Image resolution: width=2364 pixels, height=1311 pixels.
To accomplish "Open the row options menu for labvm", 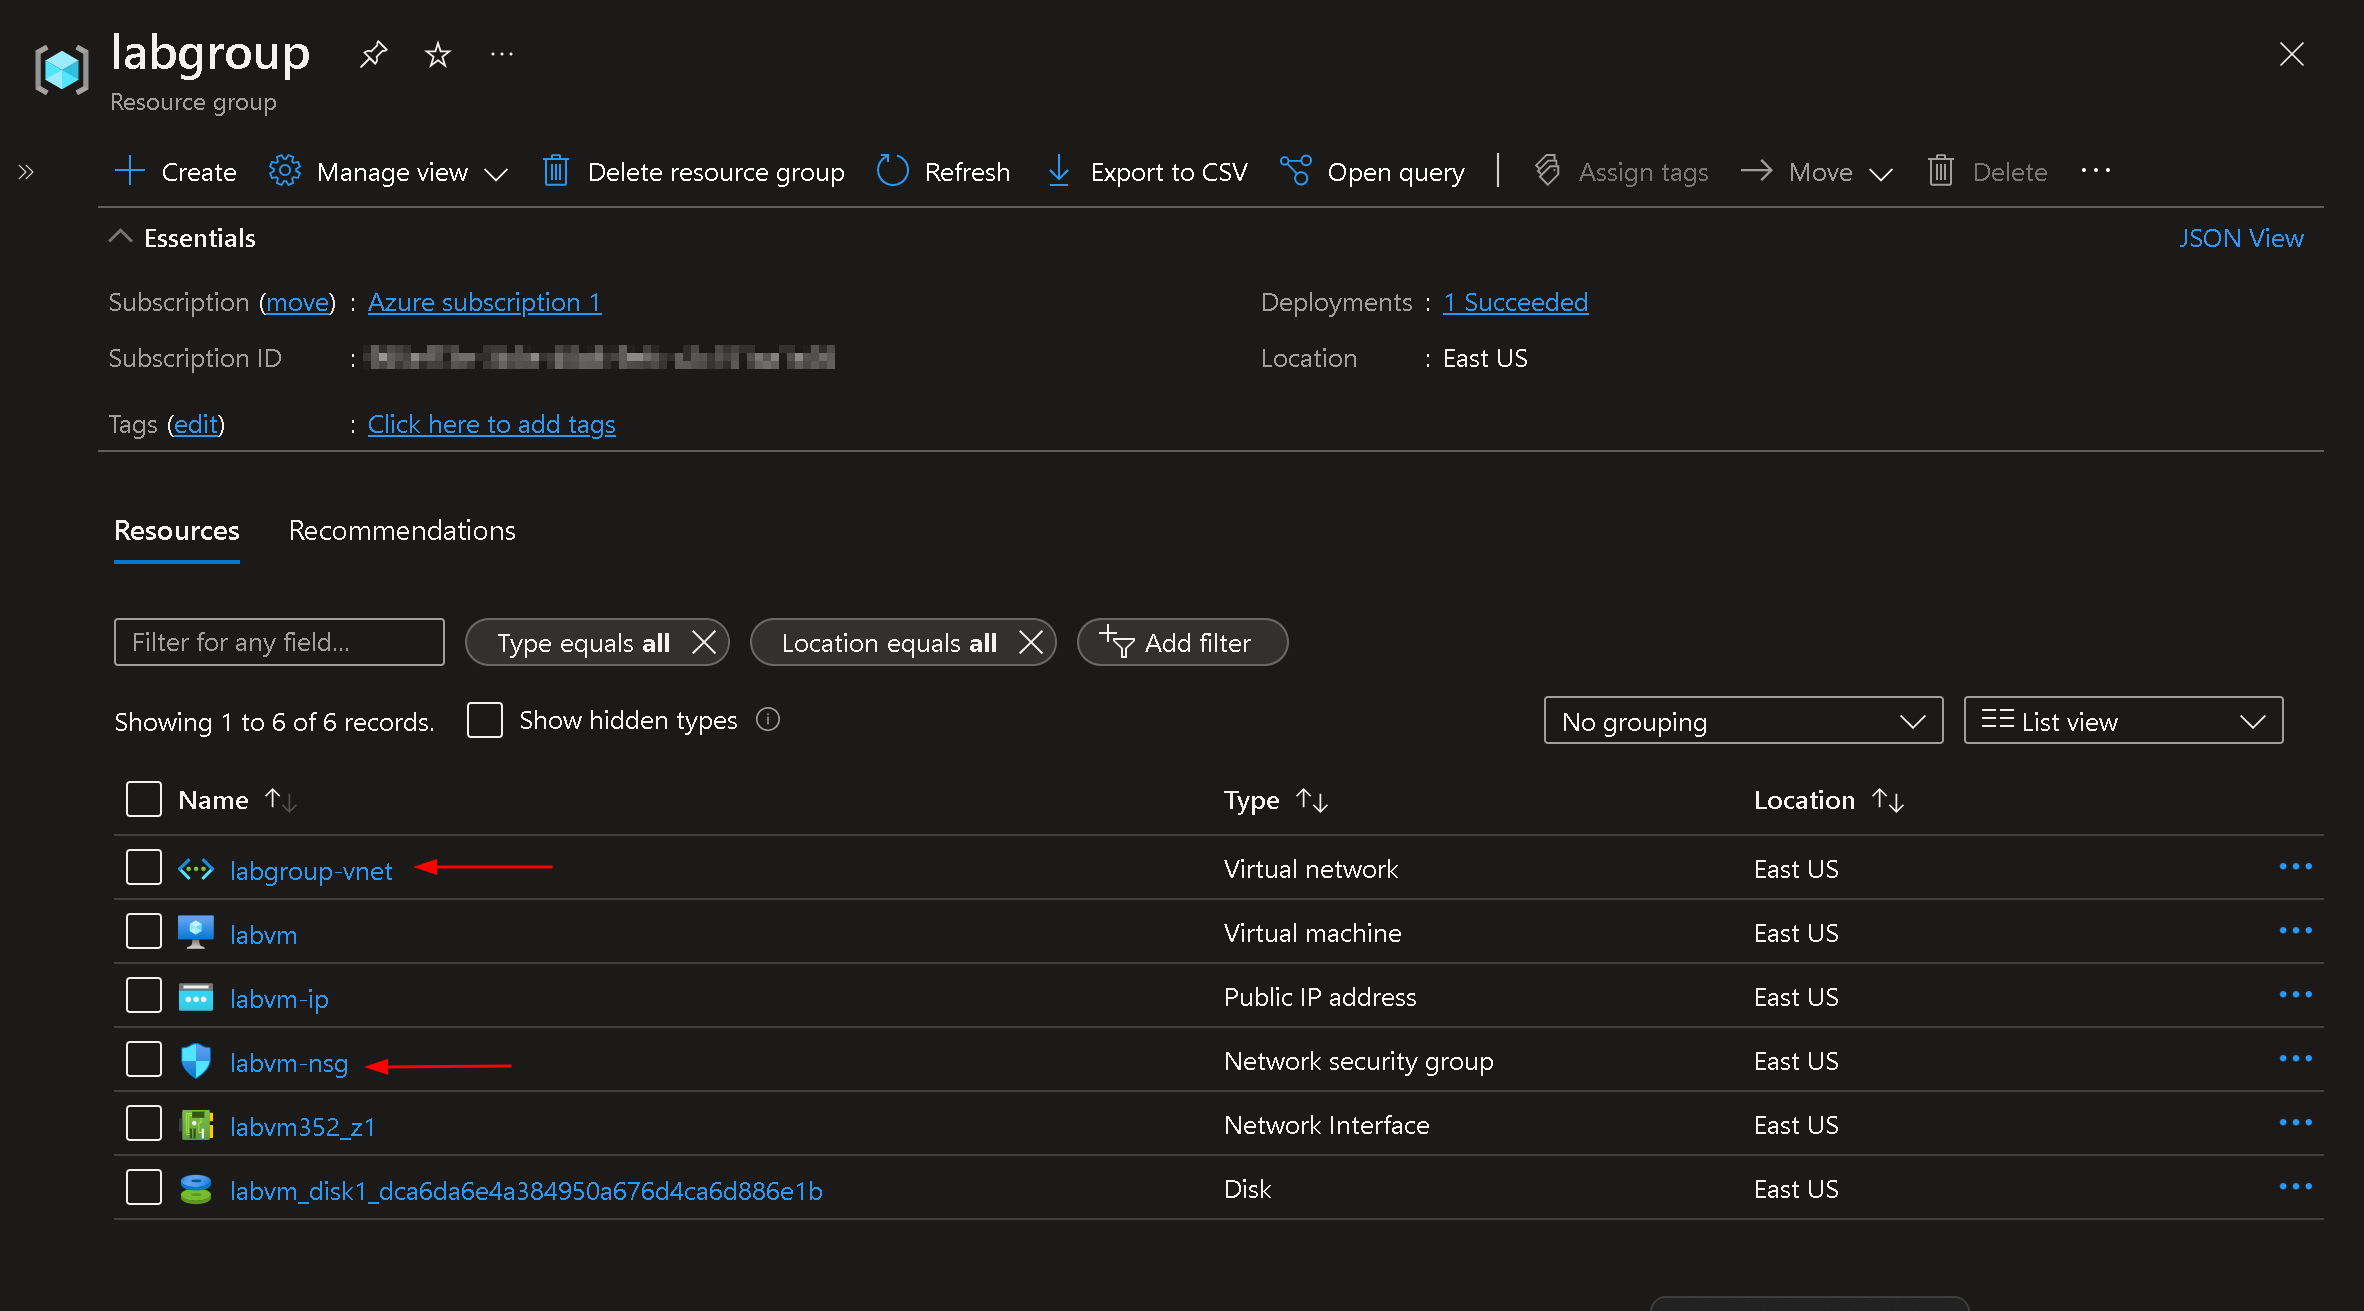I will click(2295, 931).
